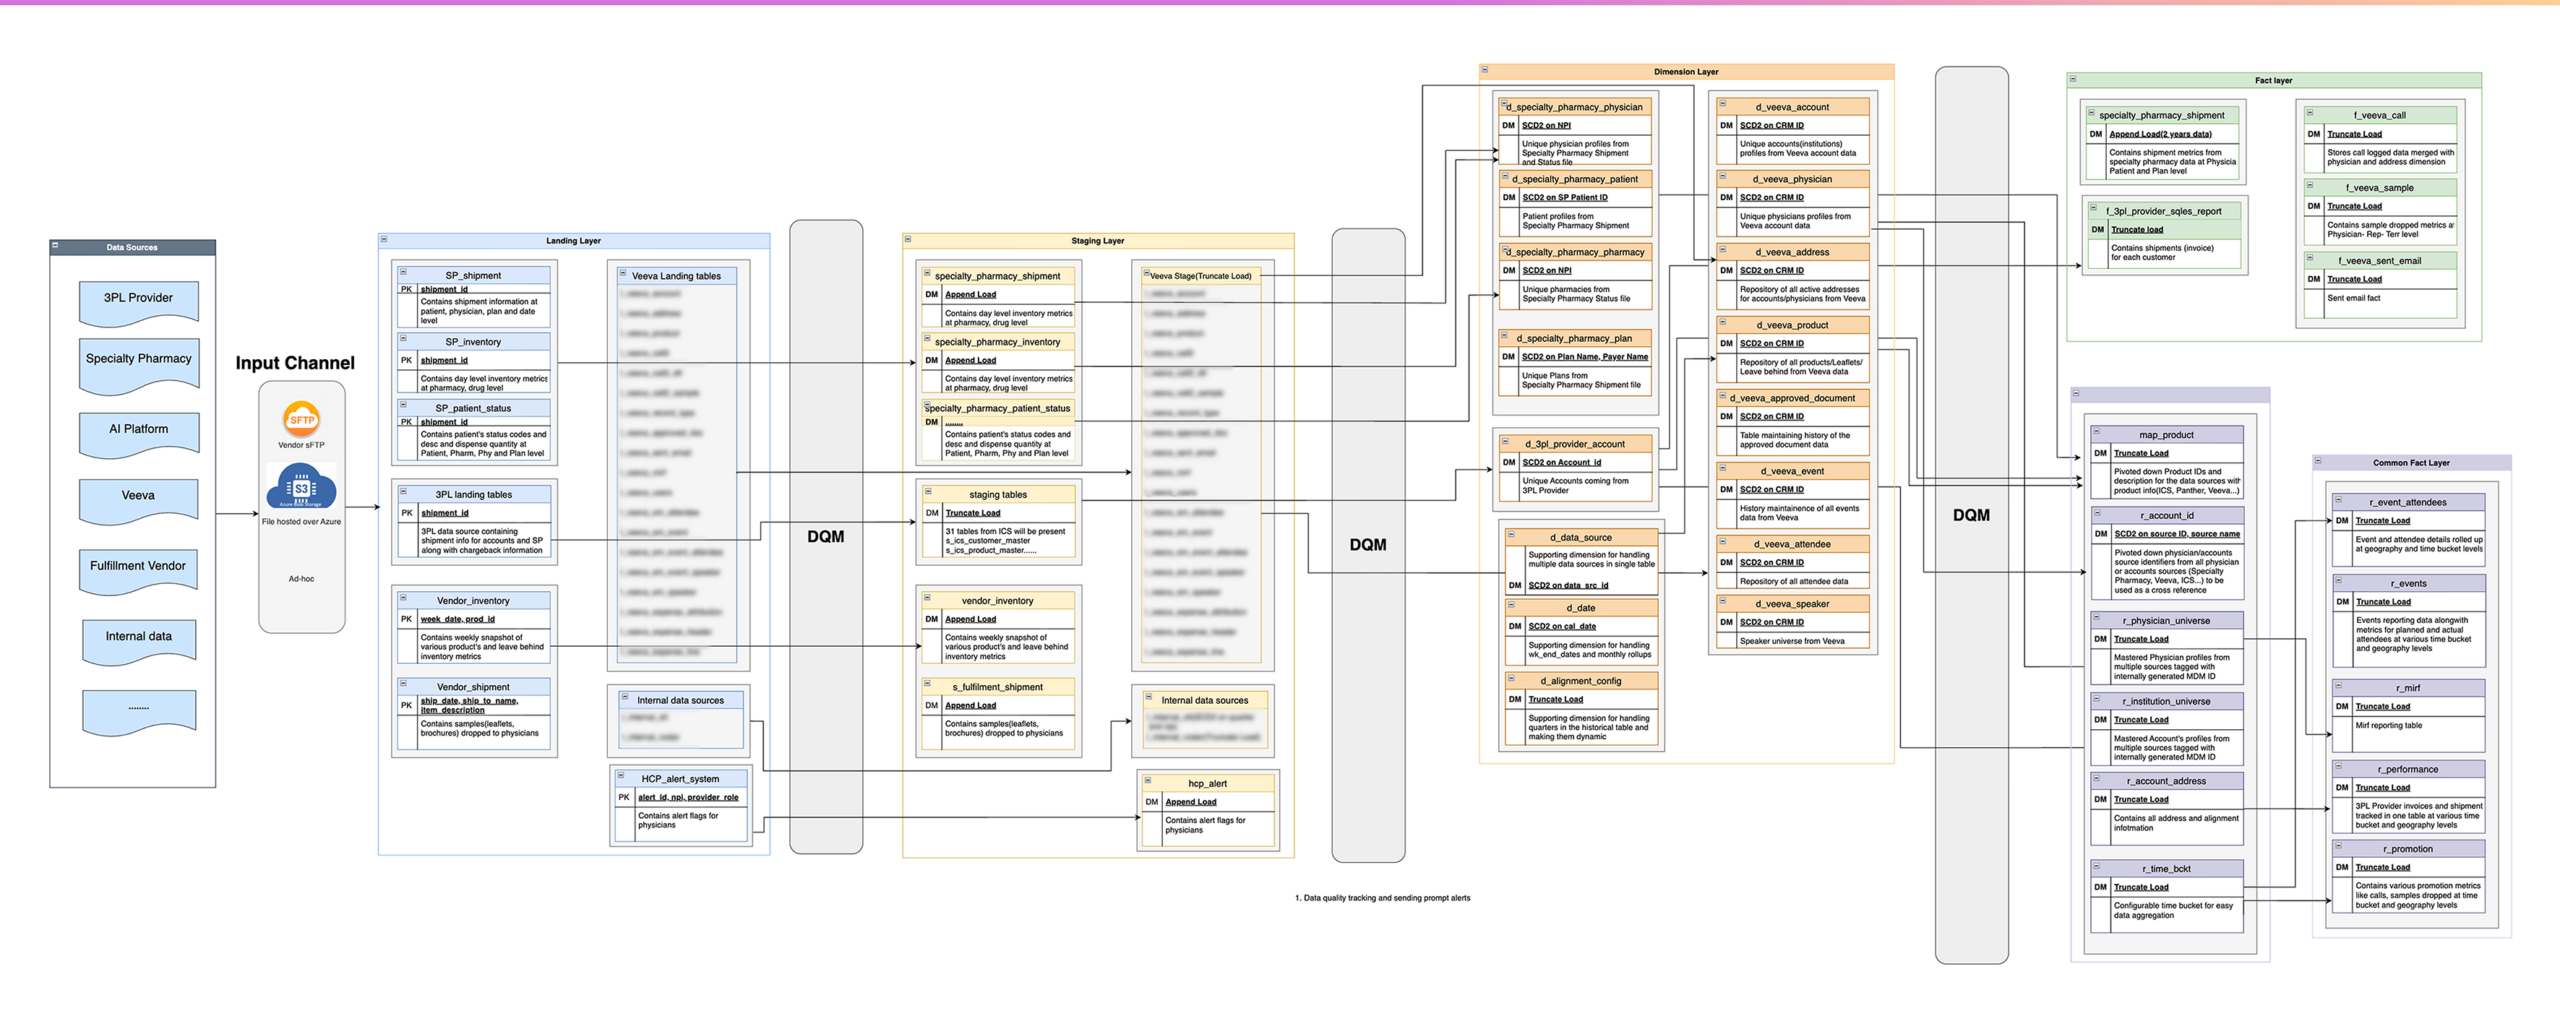Collapse the d_data_source table

point(1512,534)
